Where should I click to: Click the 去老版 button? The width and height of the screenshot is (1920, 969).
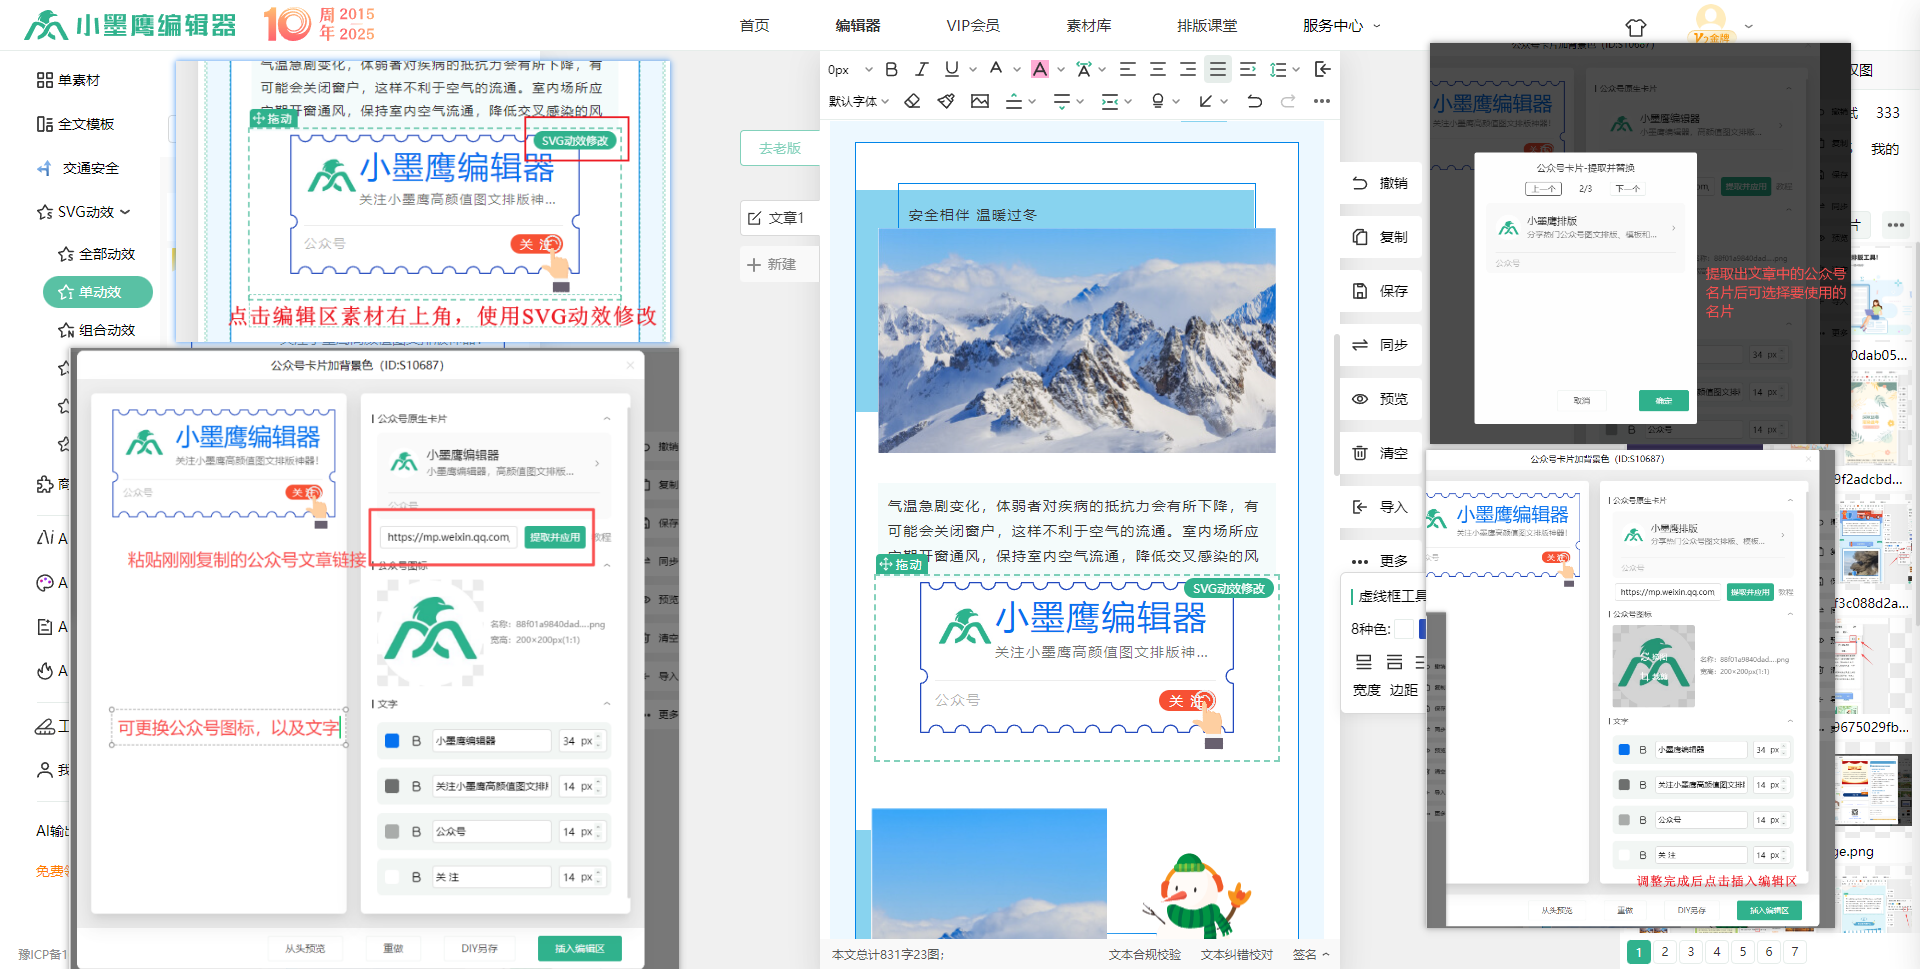coord(780,148)
